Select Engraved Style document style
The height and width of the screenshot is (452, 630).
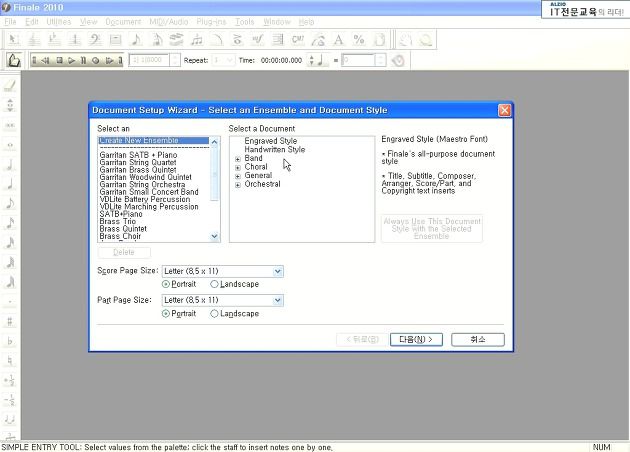271,141
